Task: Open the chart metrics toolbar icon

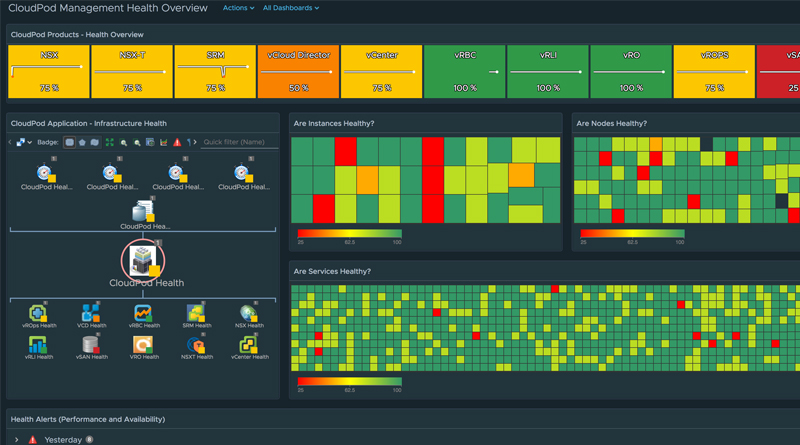Action: pos(163,142)
